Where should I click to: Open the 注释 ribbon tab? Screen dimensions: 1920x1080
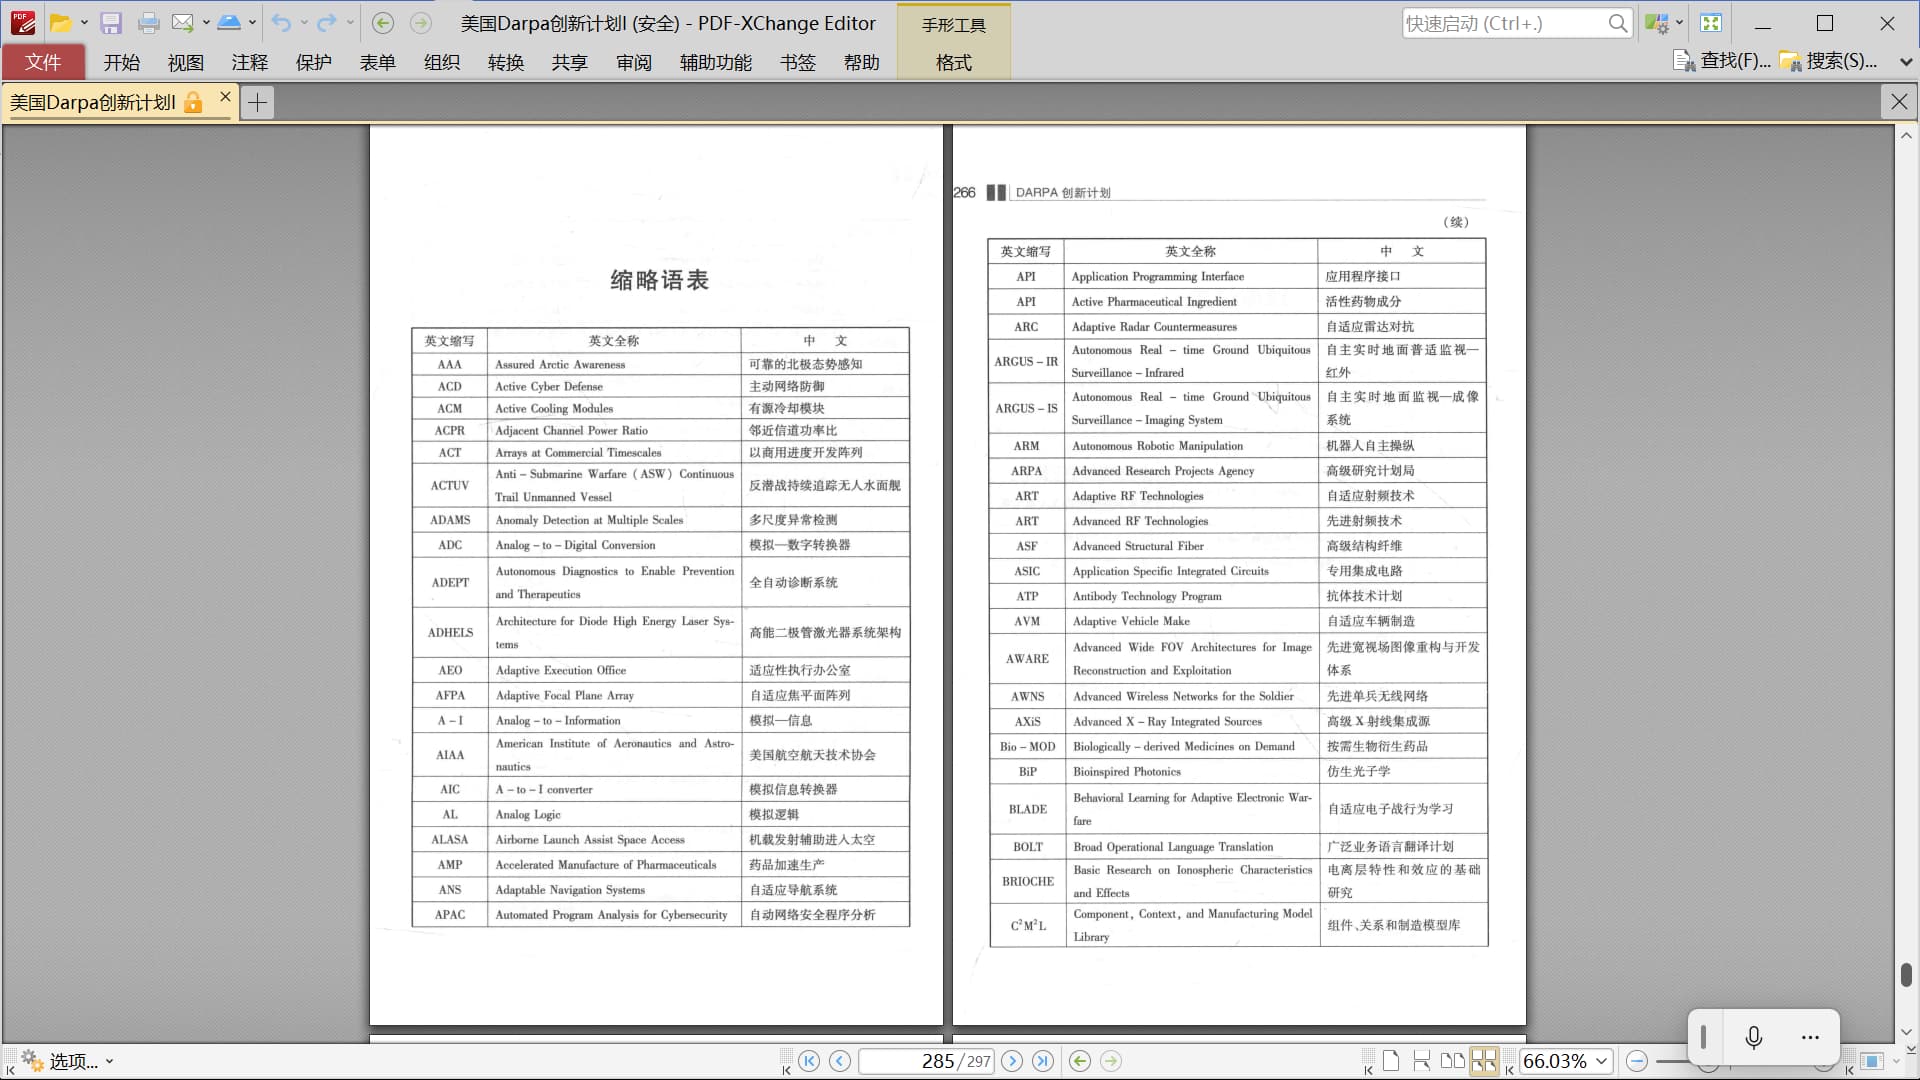[x=249, y=62]
